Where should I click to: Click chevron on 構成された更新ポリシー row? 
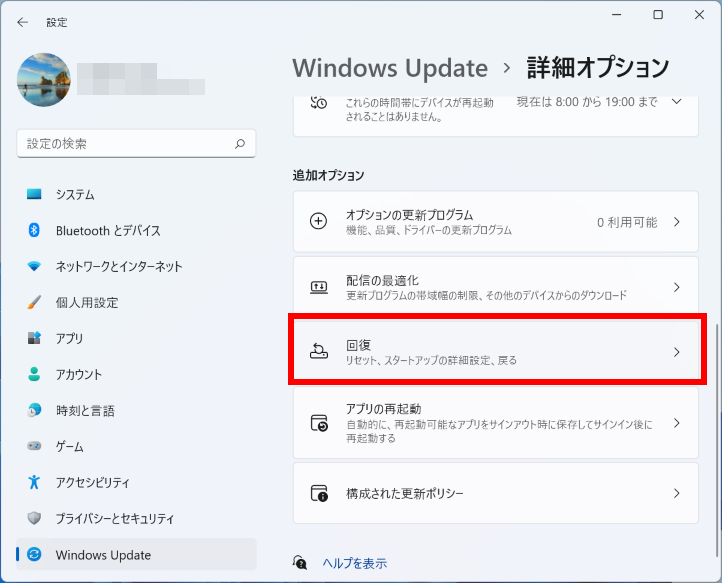676,493
